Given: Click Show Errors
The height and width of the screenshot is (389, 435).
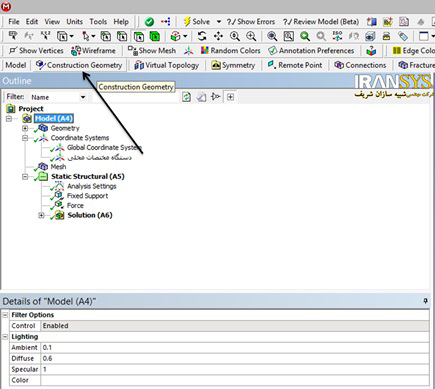Looking at the screenshot, I should (251, 22).
